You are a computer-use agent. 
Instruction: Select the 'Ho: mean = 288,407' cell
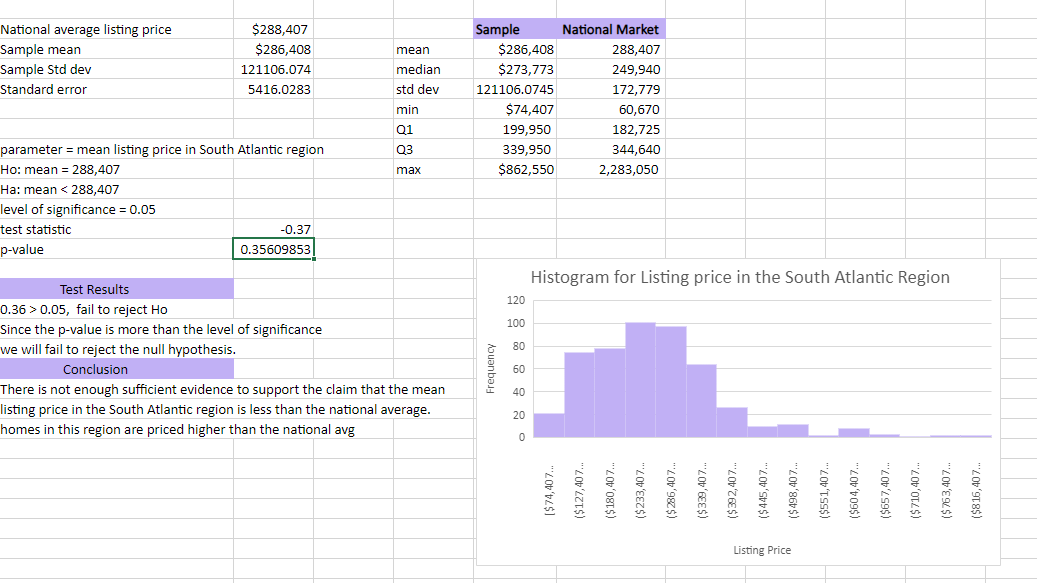tap(116, 169)
